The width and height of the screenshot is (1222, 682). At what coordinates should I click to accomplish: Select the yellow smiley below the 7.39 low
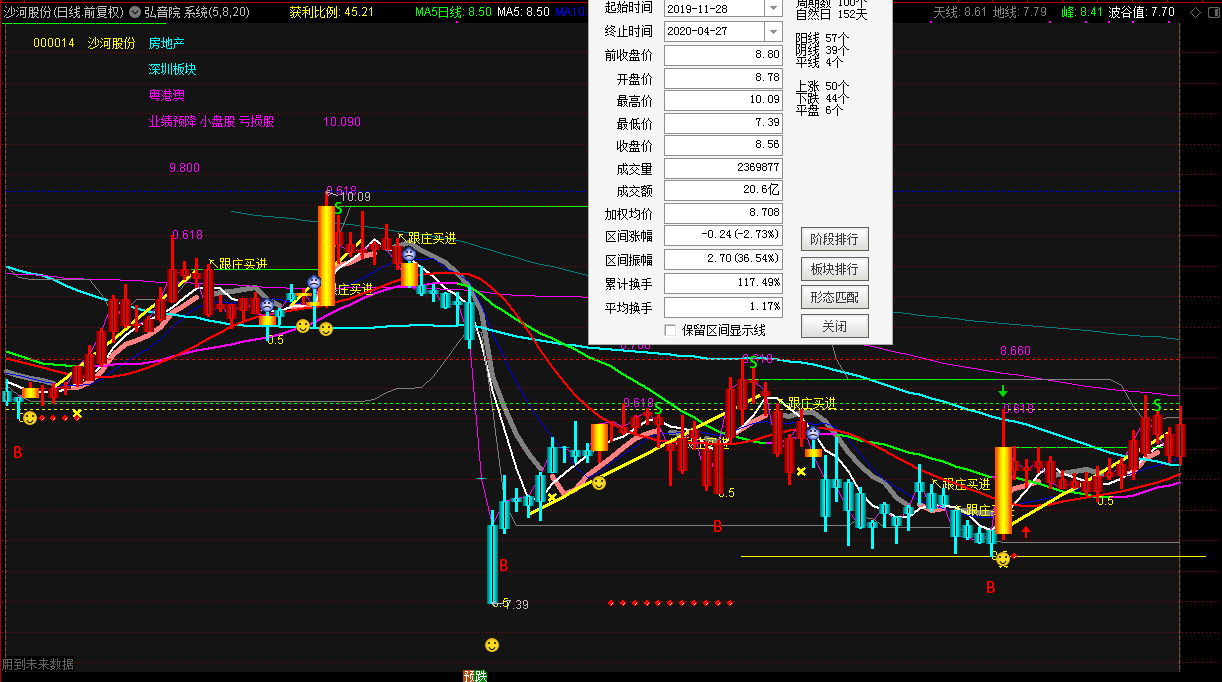pyautogui.click(x=491, y=645)
